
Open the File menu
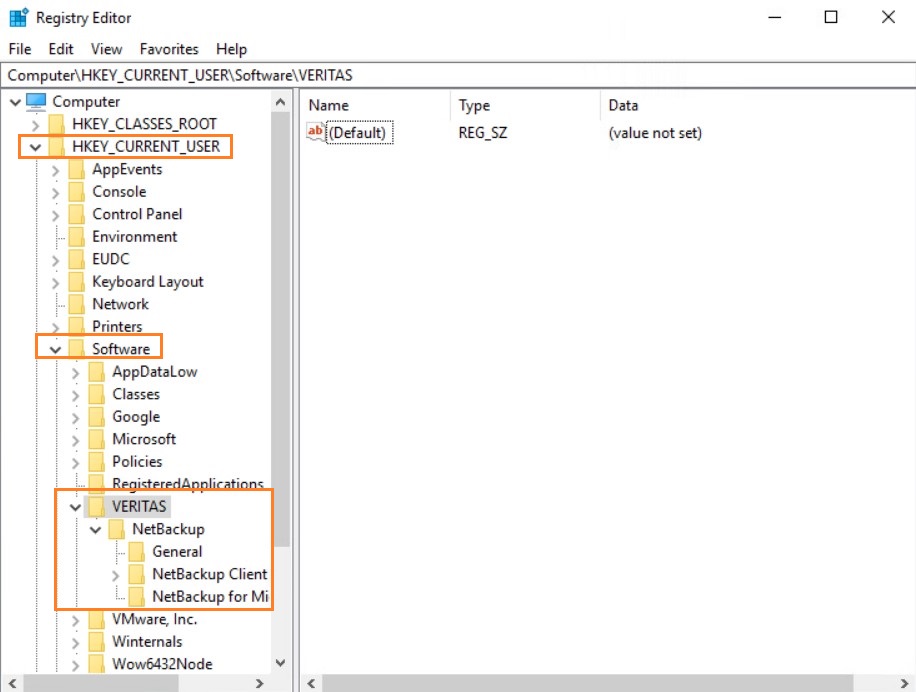click(20, 49)
